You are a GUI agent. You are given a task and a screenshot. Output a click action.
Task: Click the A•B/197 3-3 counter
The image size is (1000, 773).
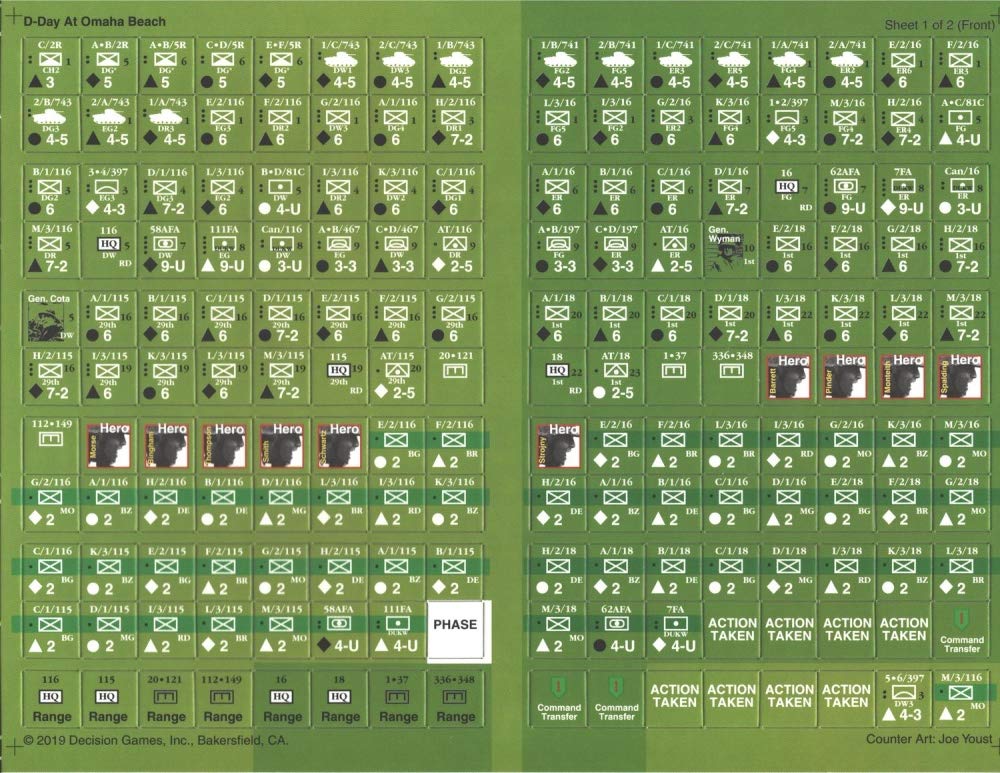558,250
